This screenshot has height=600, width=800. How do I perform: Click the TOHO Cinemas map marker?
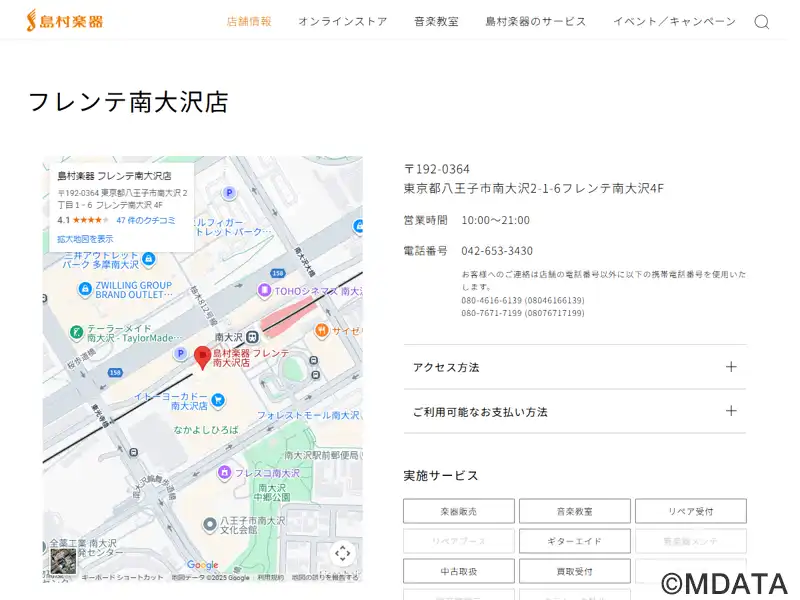coord(264,291)
